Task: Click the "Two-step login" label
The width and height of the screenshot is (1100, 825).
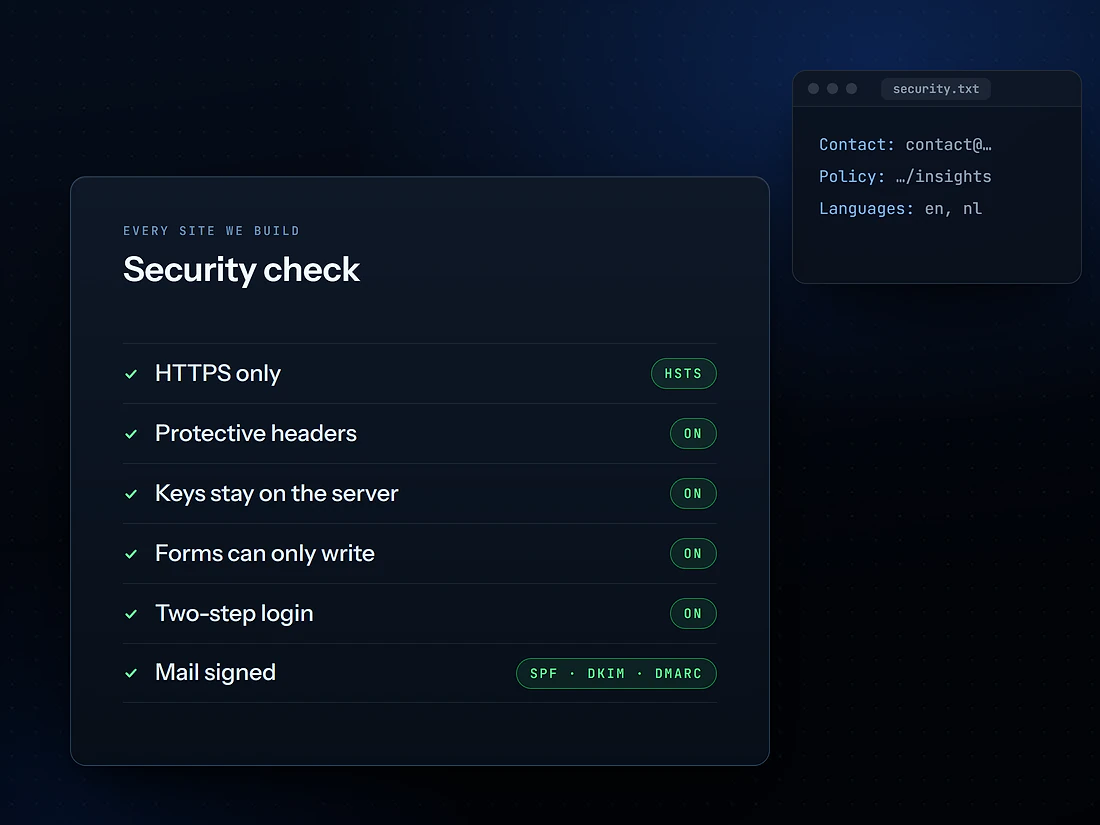Action: pos(234,613)
